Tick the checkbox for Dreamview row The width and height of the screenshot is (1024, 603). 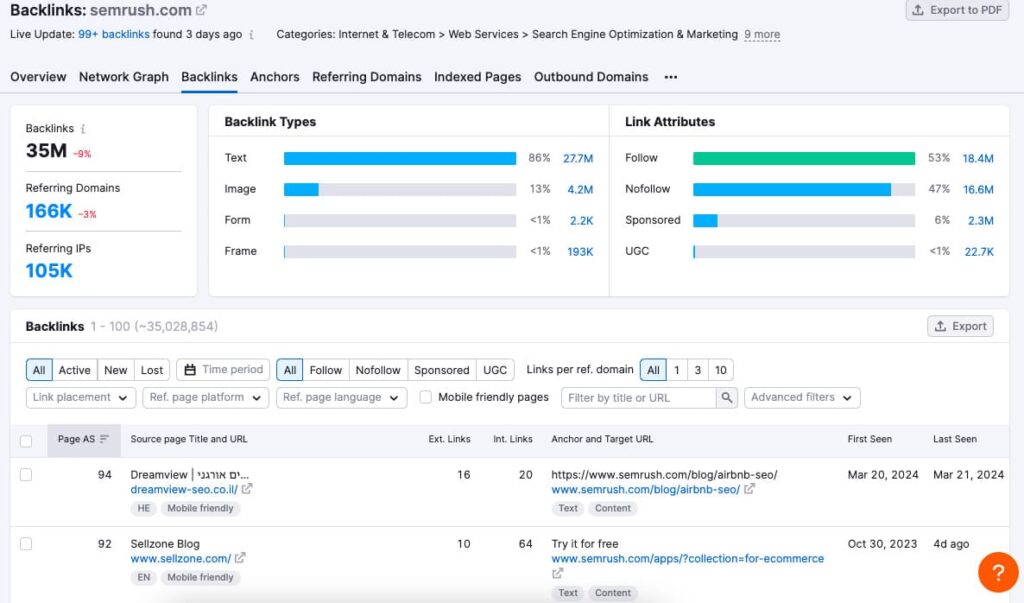26,475
